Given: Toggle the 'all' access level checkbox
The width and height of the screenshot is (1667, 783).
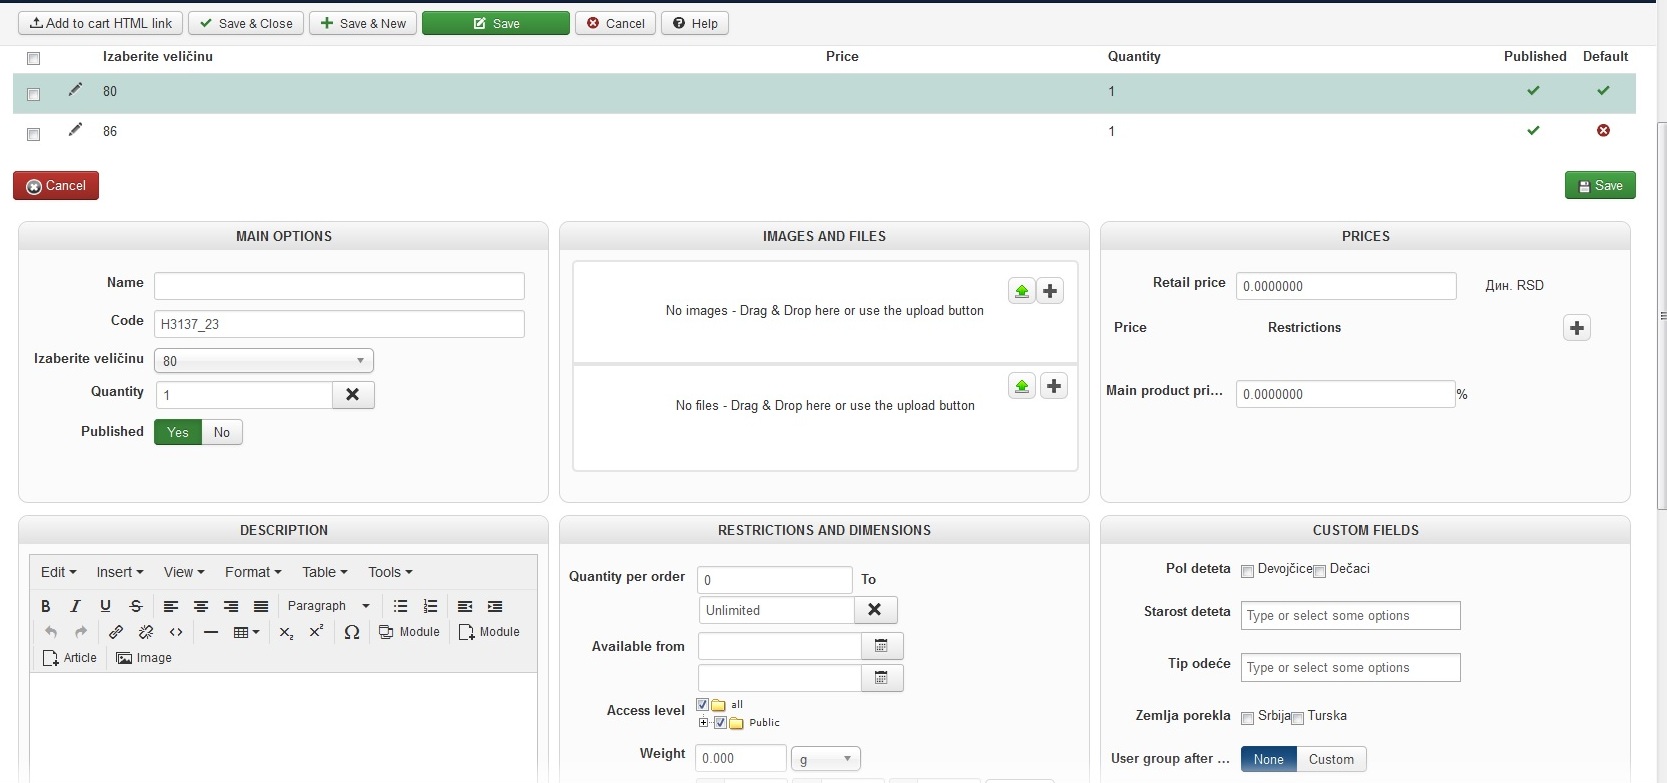Looking at the screenshot, I should pyautogui.click(x=702, y=704).
